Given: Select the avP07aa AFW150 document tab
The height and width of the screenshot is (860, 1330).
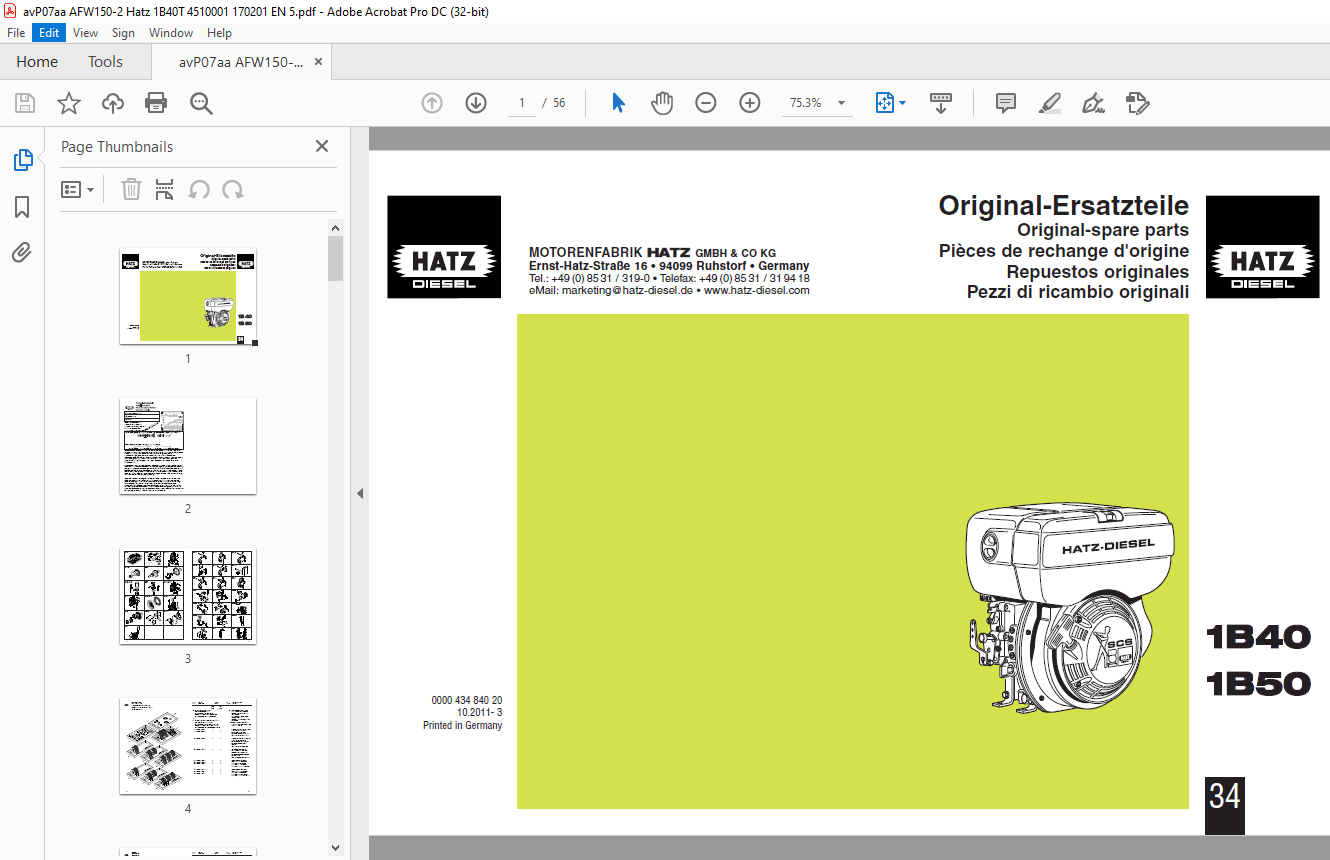Looking at the screenshot, I should click(241, 62).
